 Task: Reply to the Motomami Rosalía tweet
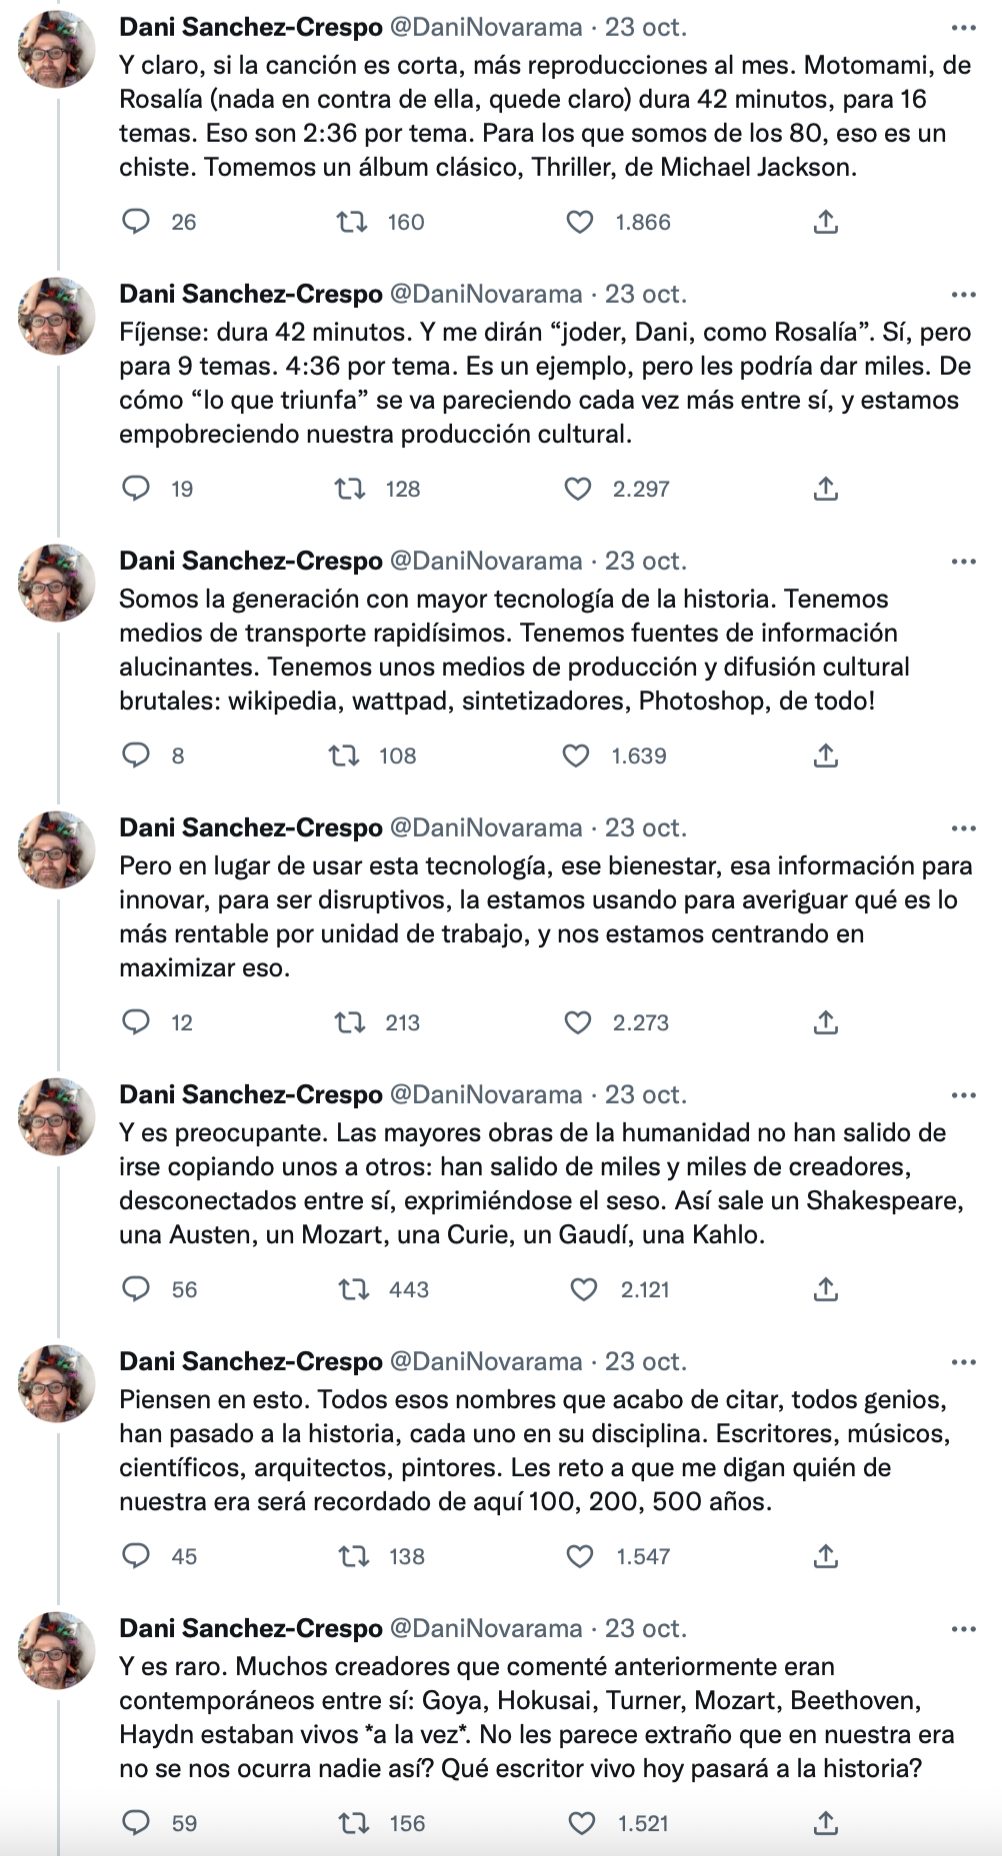(x=135, y=221)
